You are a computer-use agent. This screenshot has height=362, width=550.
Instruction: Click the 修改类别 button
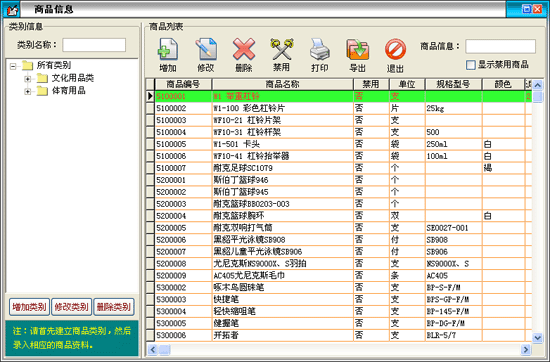tap(72, 307)
